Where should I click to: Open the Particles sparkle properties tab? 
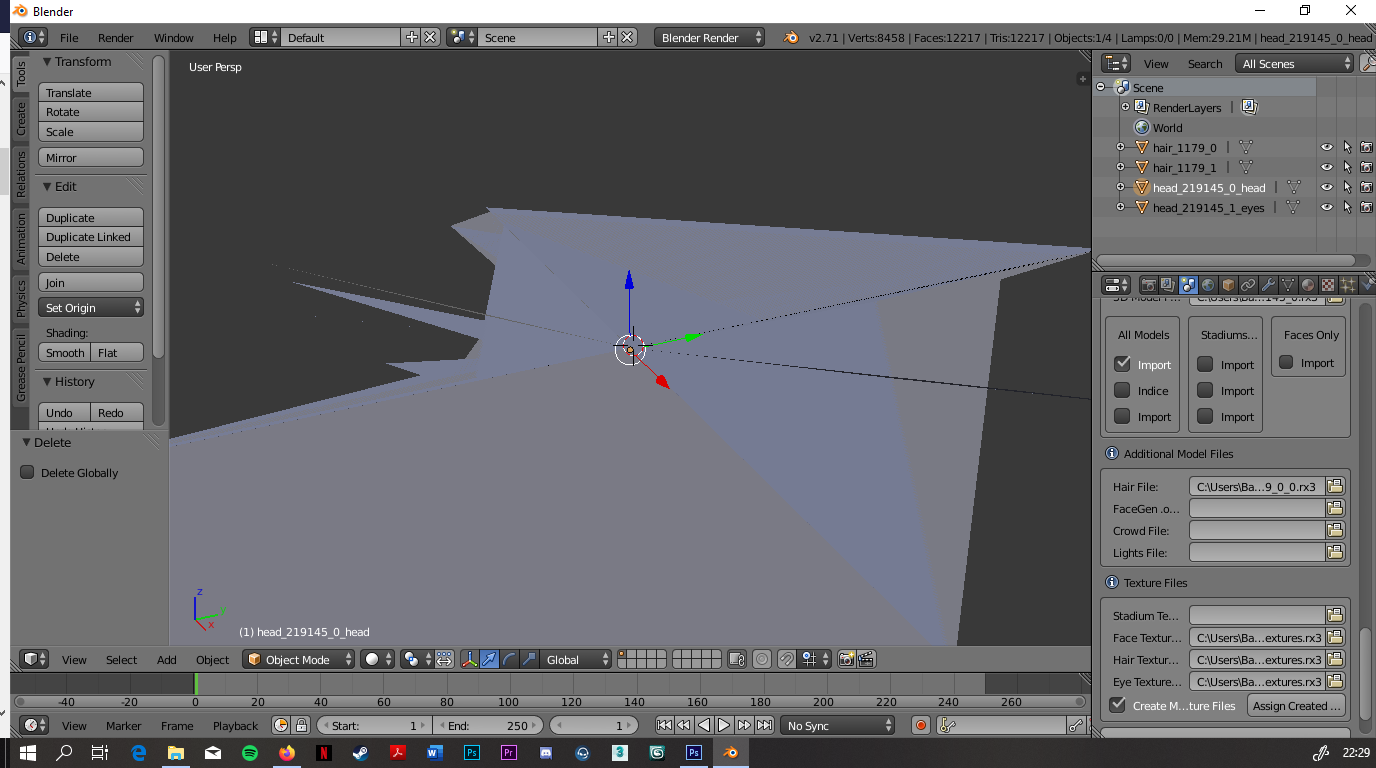click(x=1348, y=285)
